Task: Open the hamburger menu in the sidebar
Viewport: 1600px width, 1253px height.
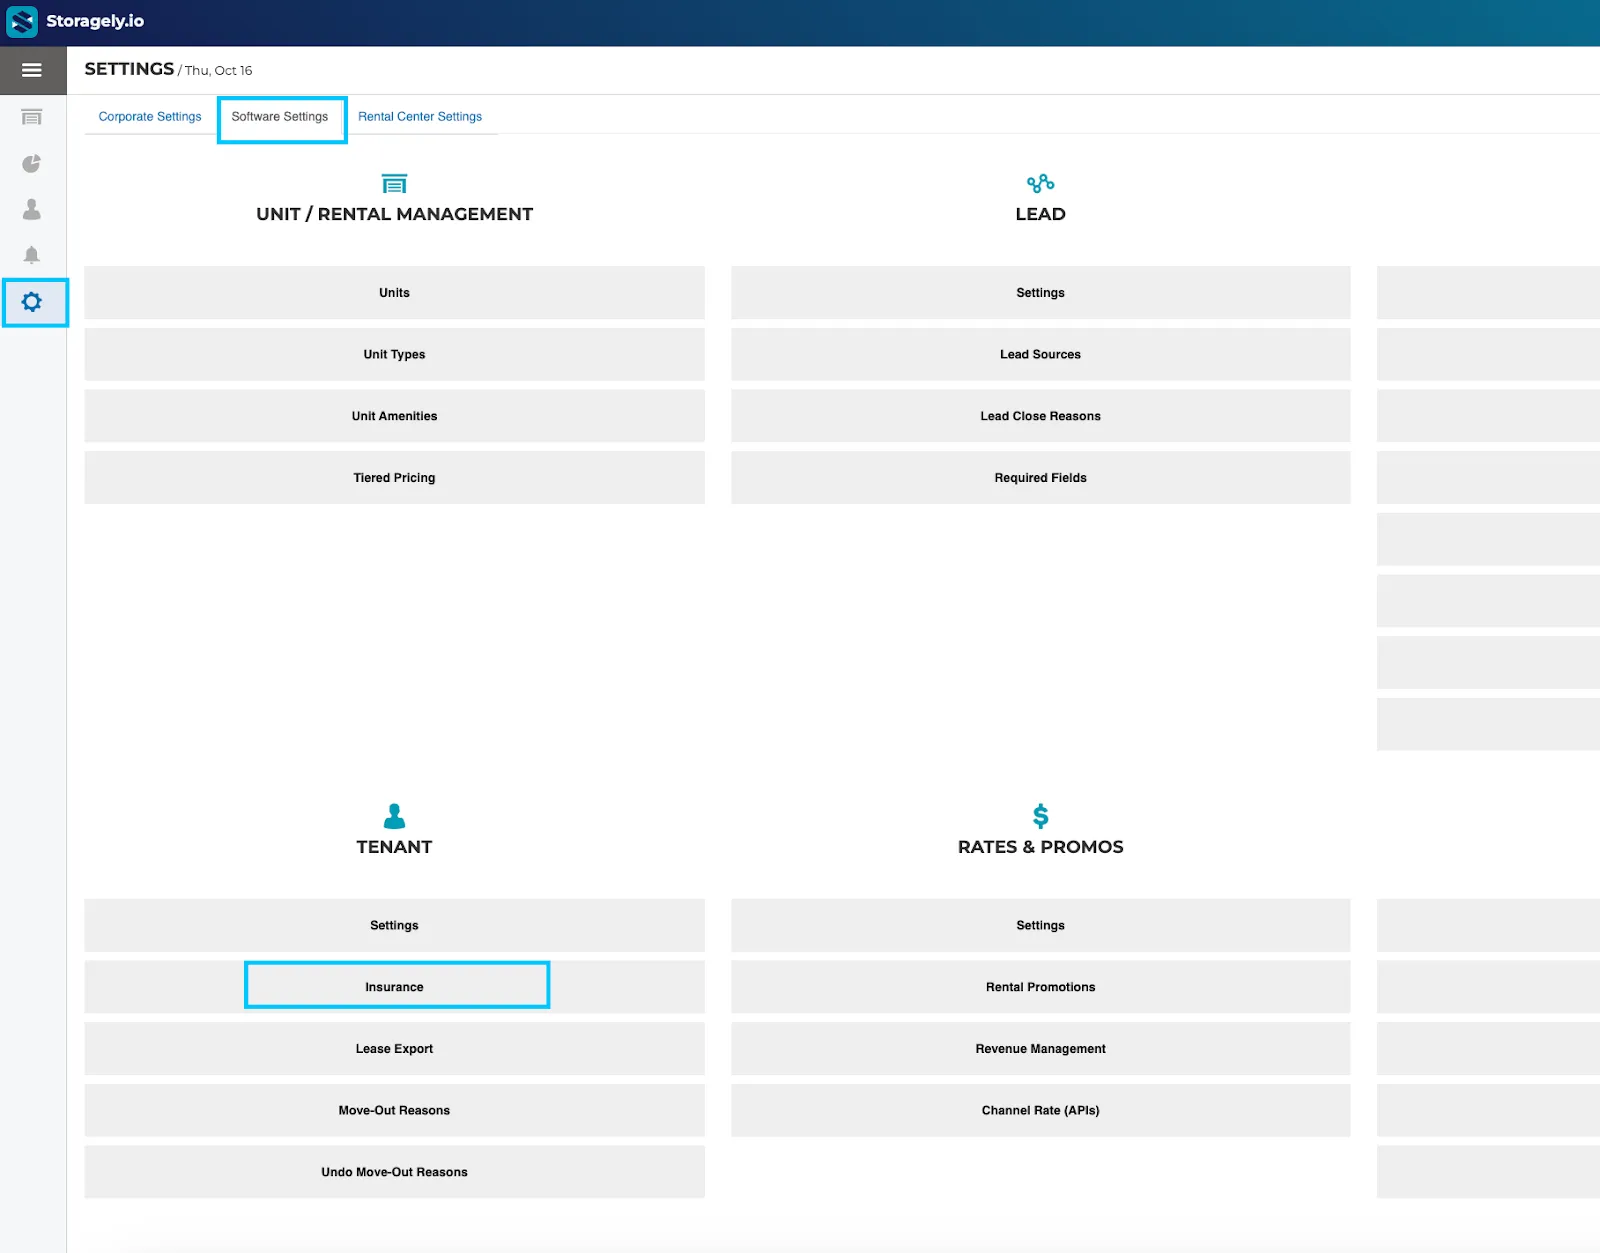Action: pos(32,70)
